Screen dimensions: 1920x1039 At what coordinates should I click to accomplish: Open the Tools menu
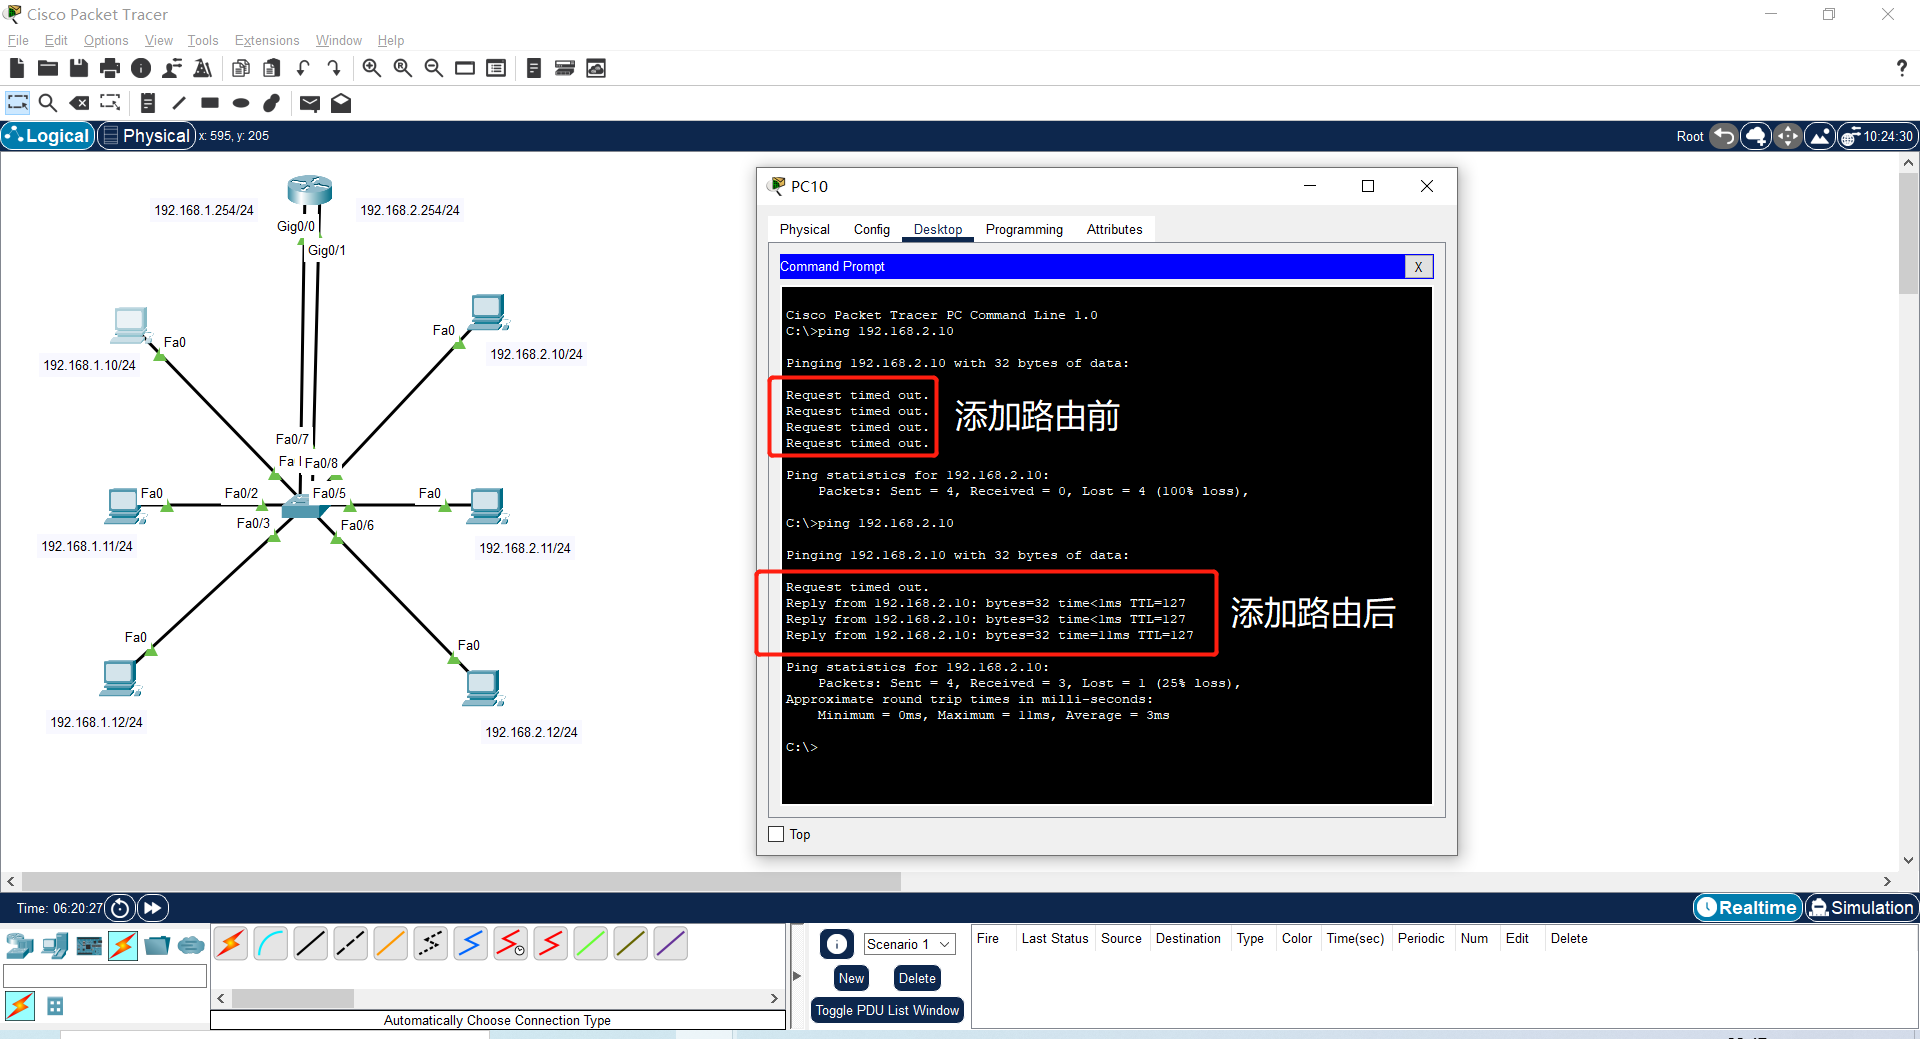click(203, 40)
